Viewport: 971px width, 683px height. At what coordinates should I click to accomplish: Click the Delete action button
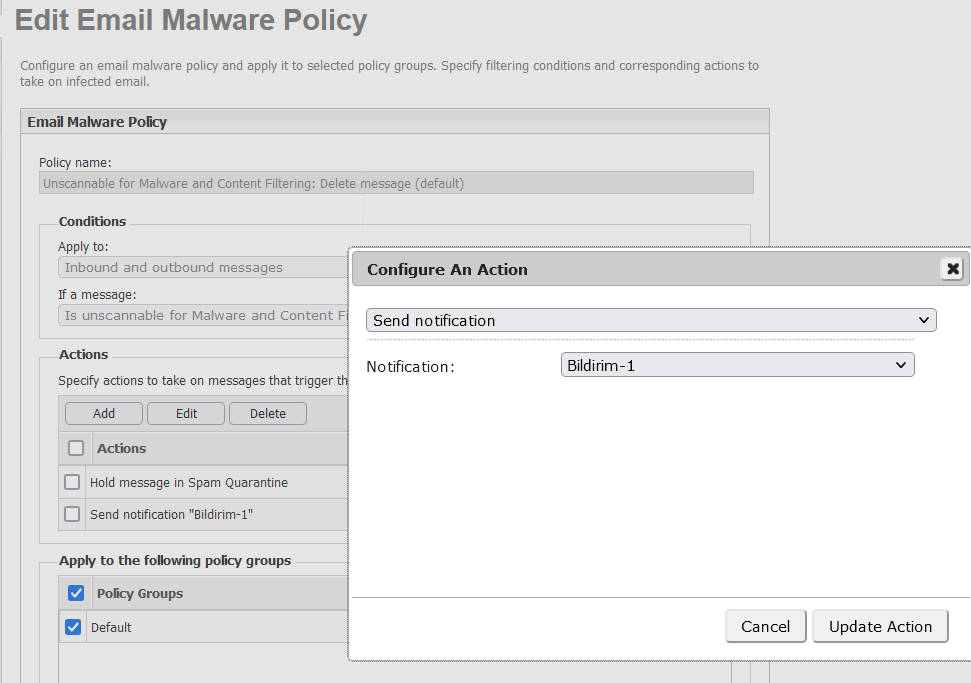[x=267, y=413]
